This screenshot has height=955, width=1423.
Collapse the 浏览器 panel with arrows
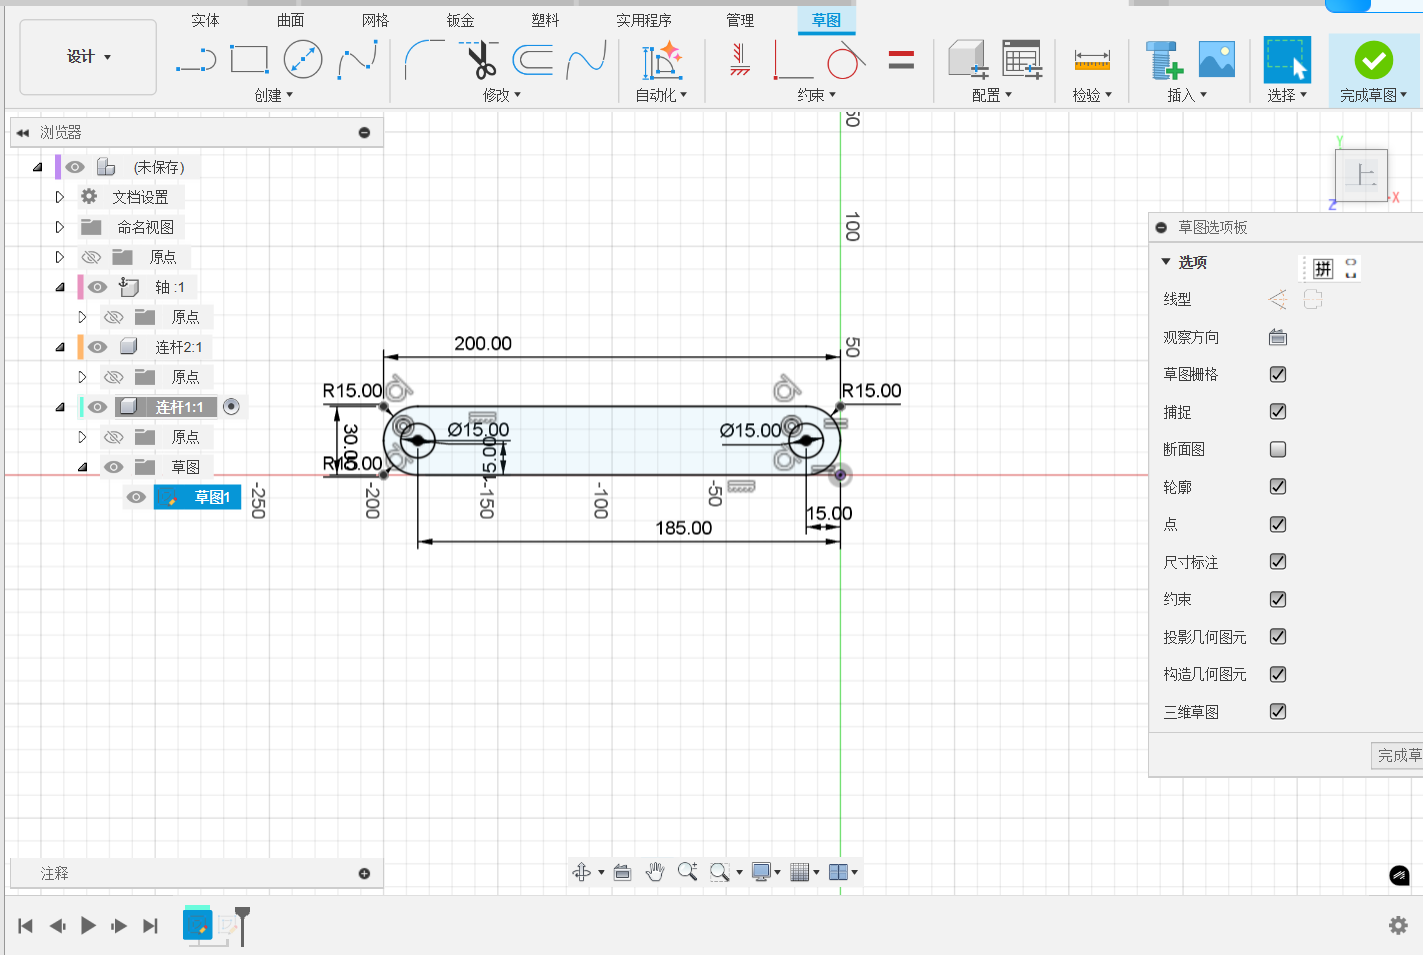[22, 132]
